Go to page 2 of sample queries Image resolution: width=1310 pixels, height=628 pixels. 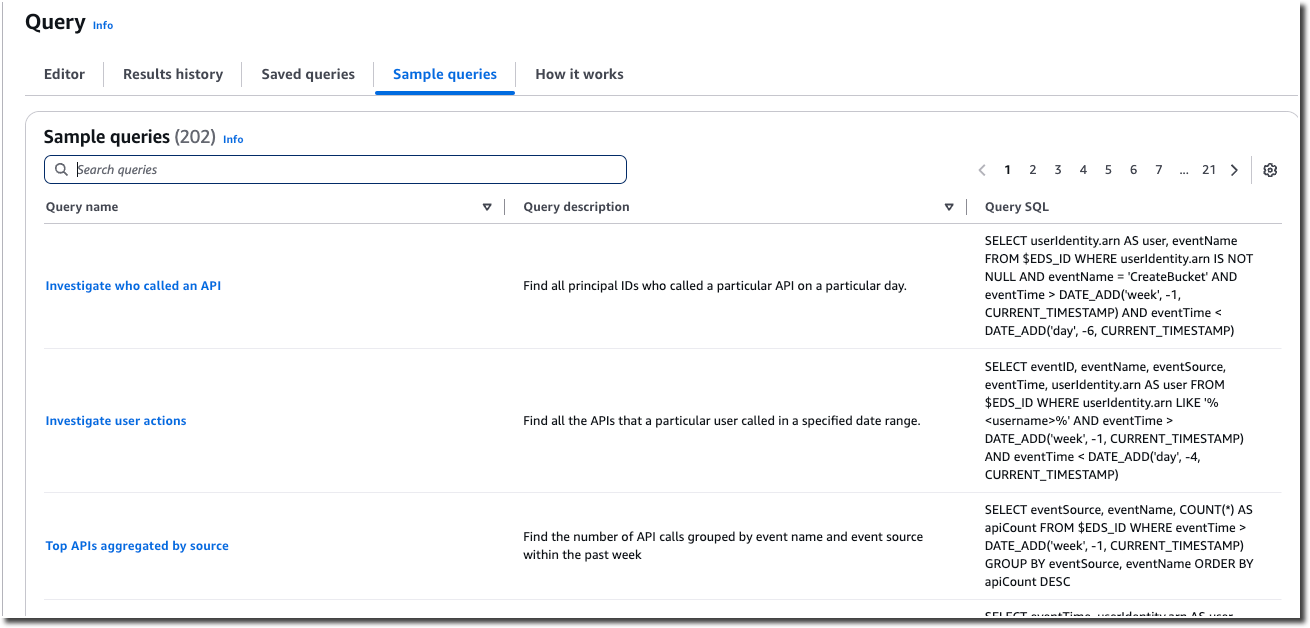click(1032, 169)
